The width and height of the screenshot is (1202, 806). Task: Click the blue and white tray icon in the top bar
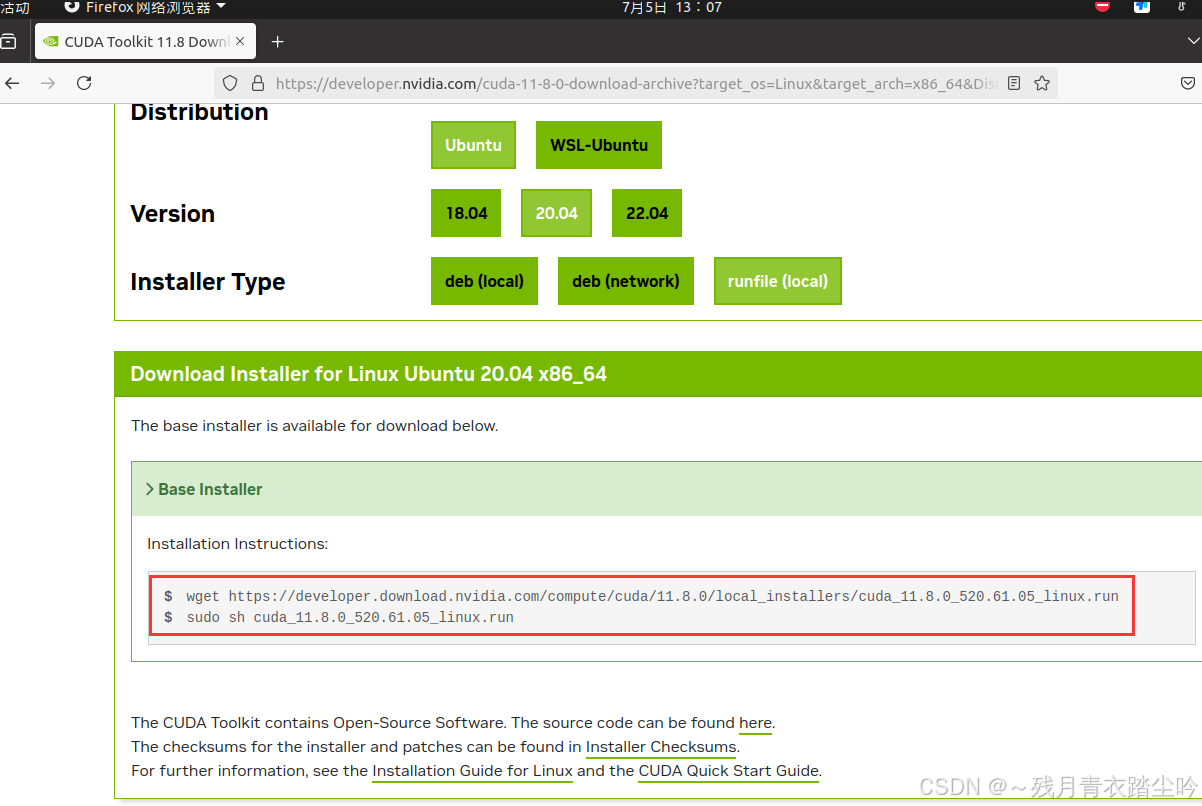tap(1142, 7)
